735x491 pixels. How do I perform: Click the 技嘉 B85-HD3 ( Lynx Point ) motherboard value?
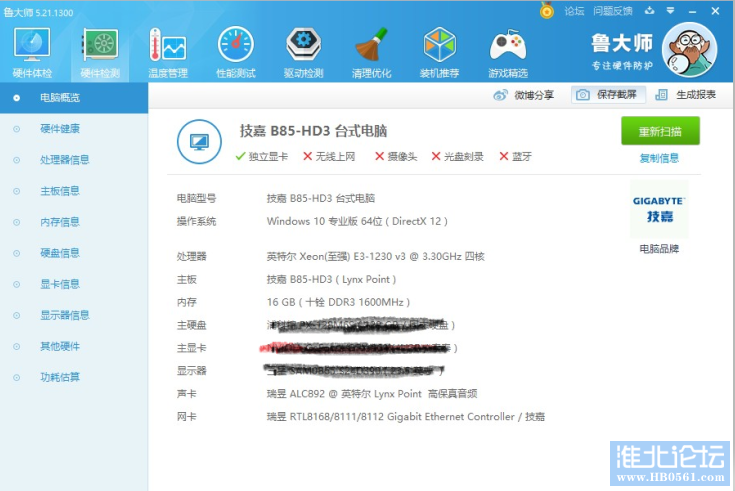point(331,279)
